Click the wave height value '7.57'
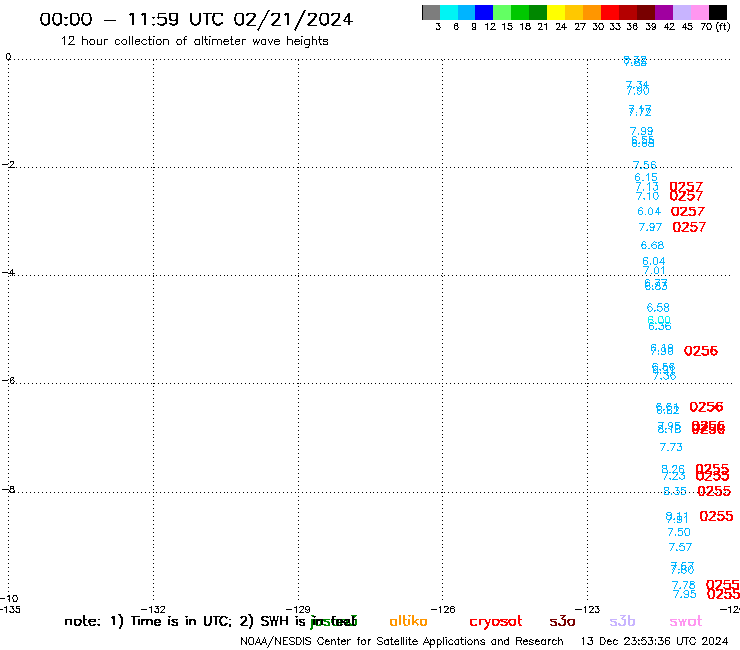Image resolution: width=740 pixels, height=650 pixels. click(x=681, y=547)
